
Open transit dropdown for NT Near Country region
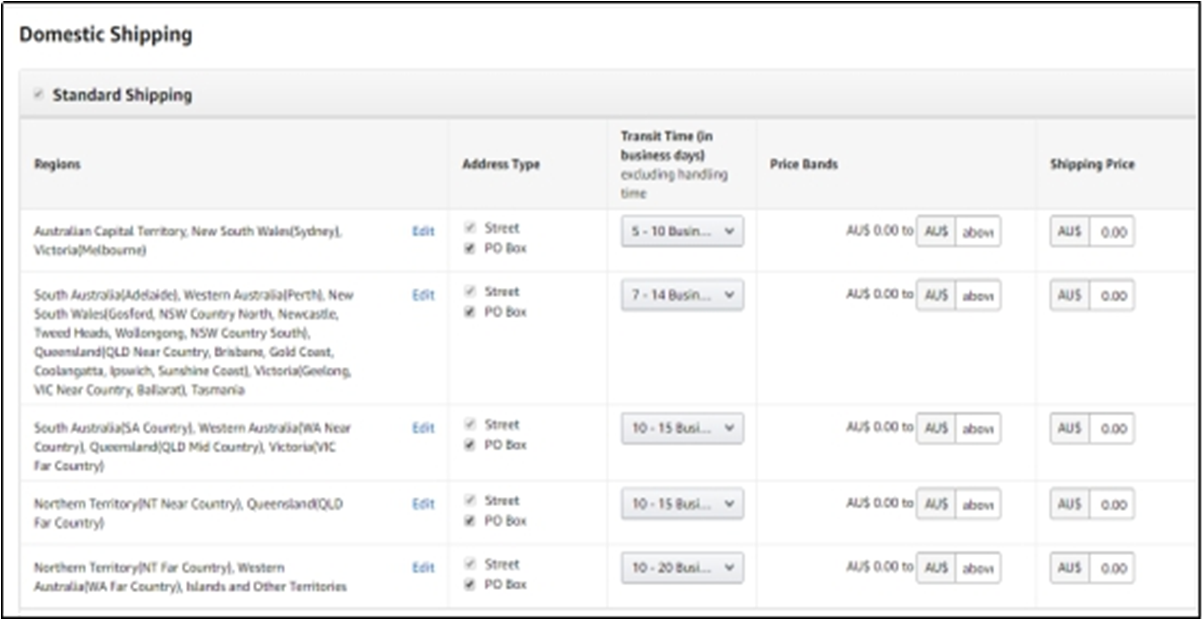click(682, 504)
